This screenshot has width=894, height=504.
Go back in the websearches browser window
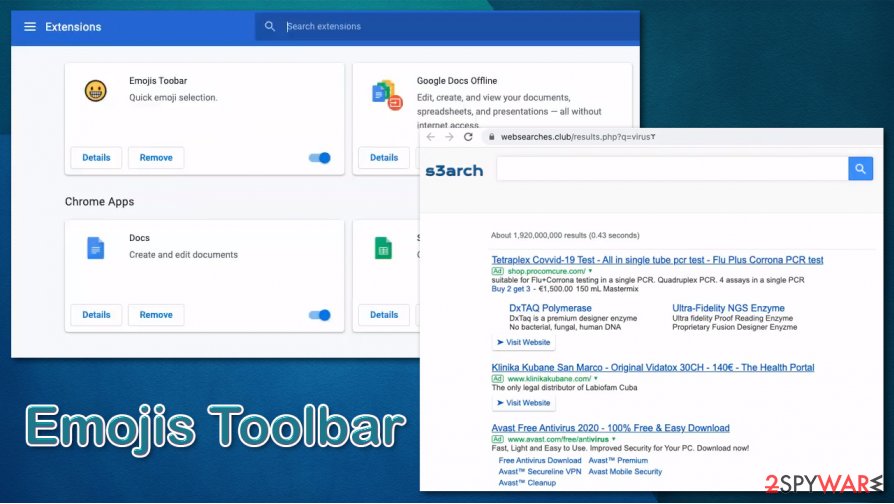pyautogui.click(x=430, y=137)
